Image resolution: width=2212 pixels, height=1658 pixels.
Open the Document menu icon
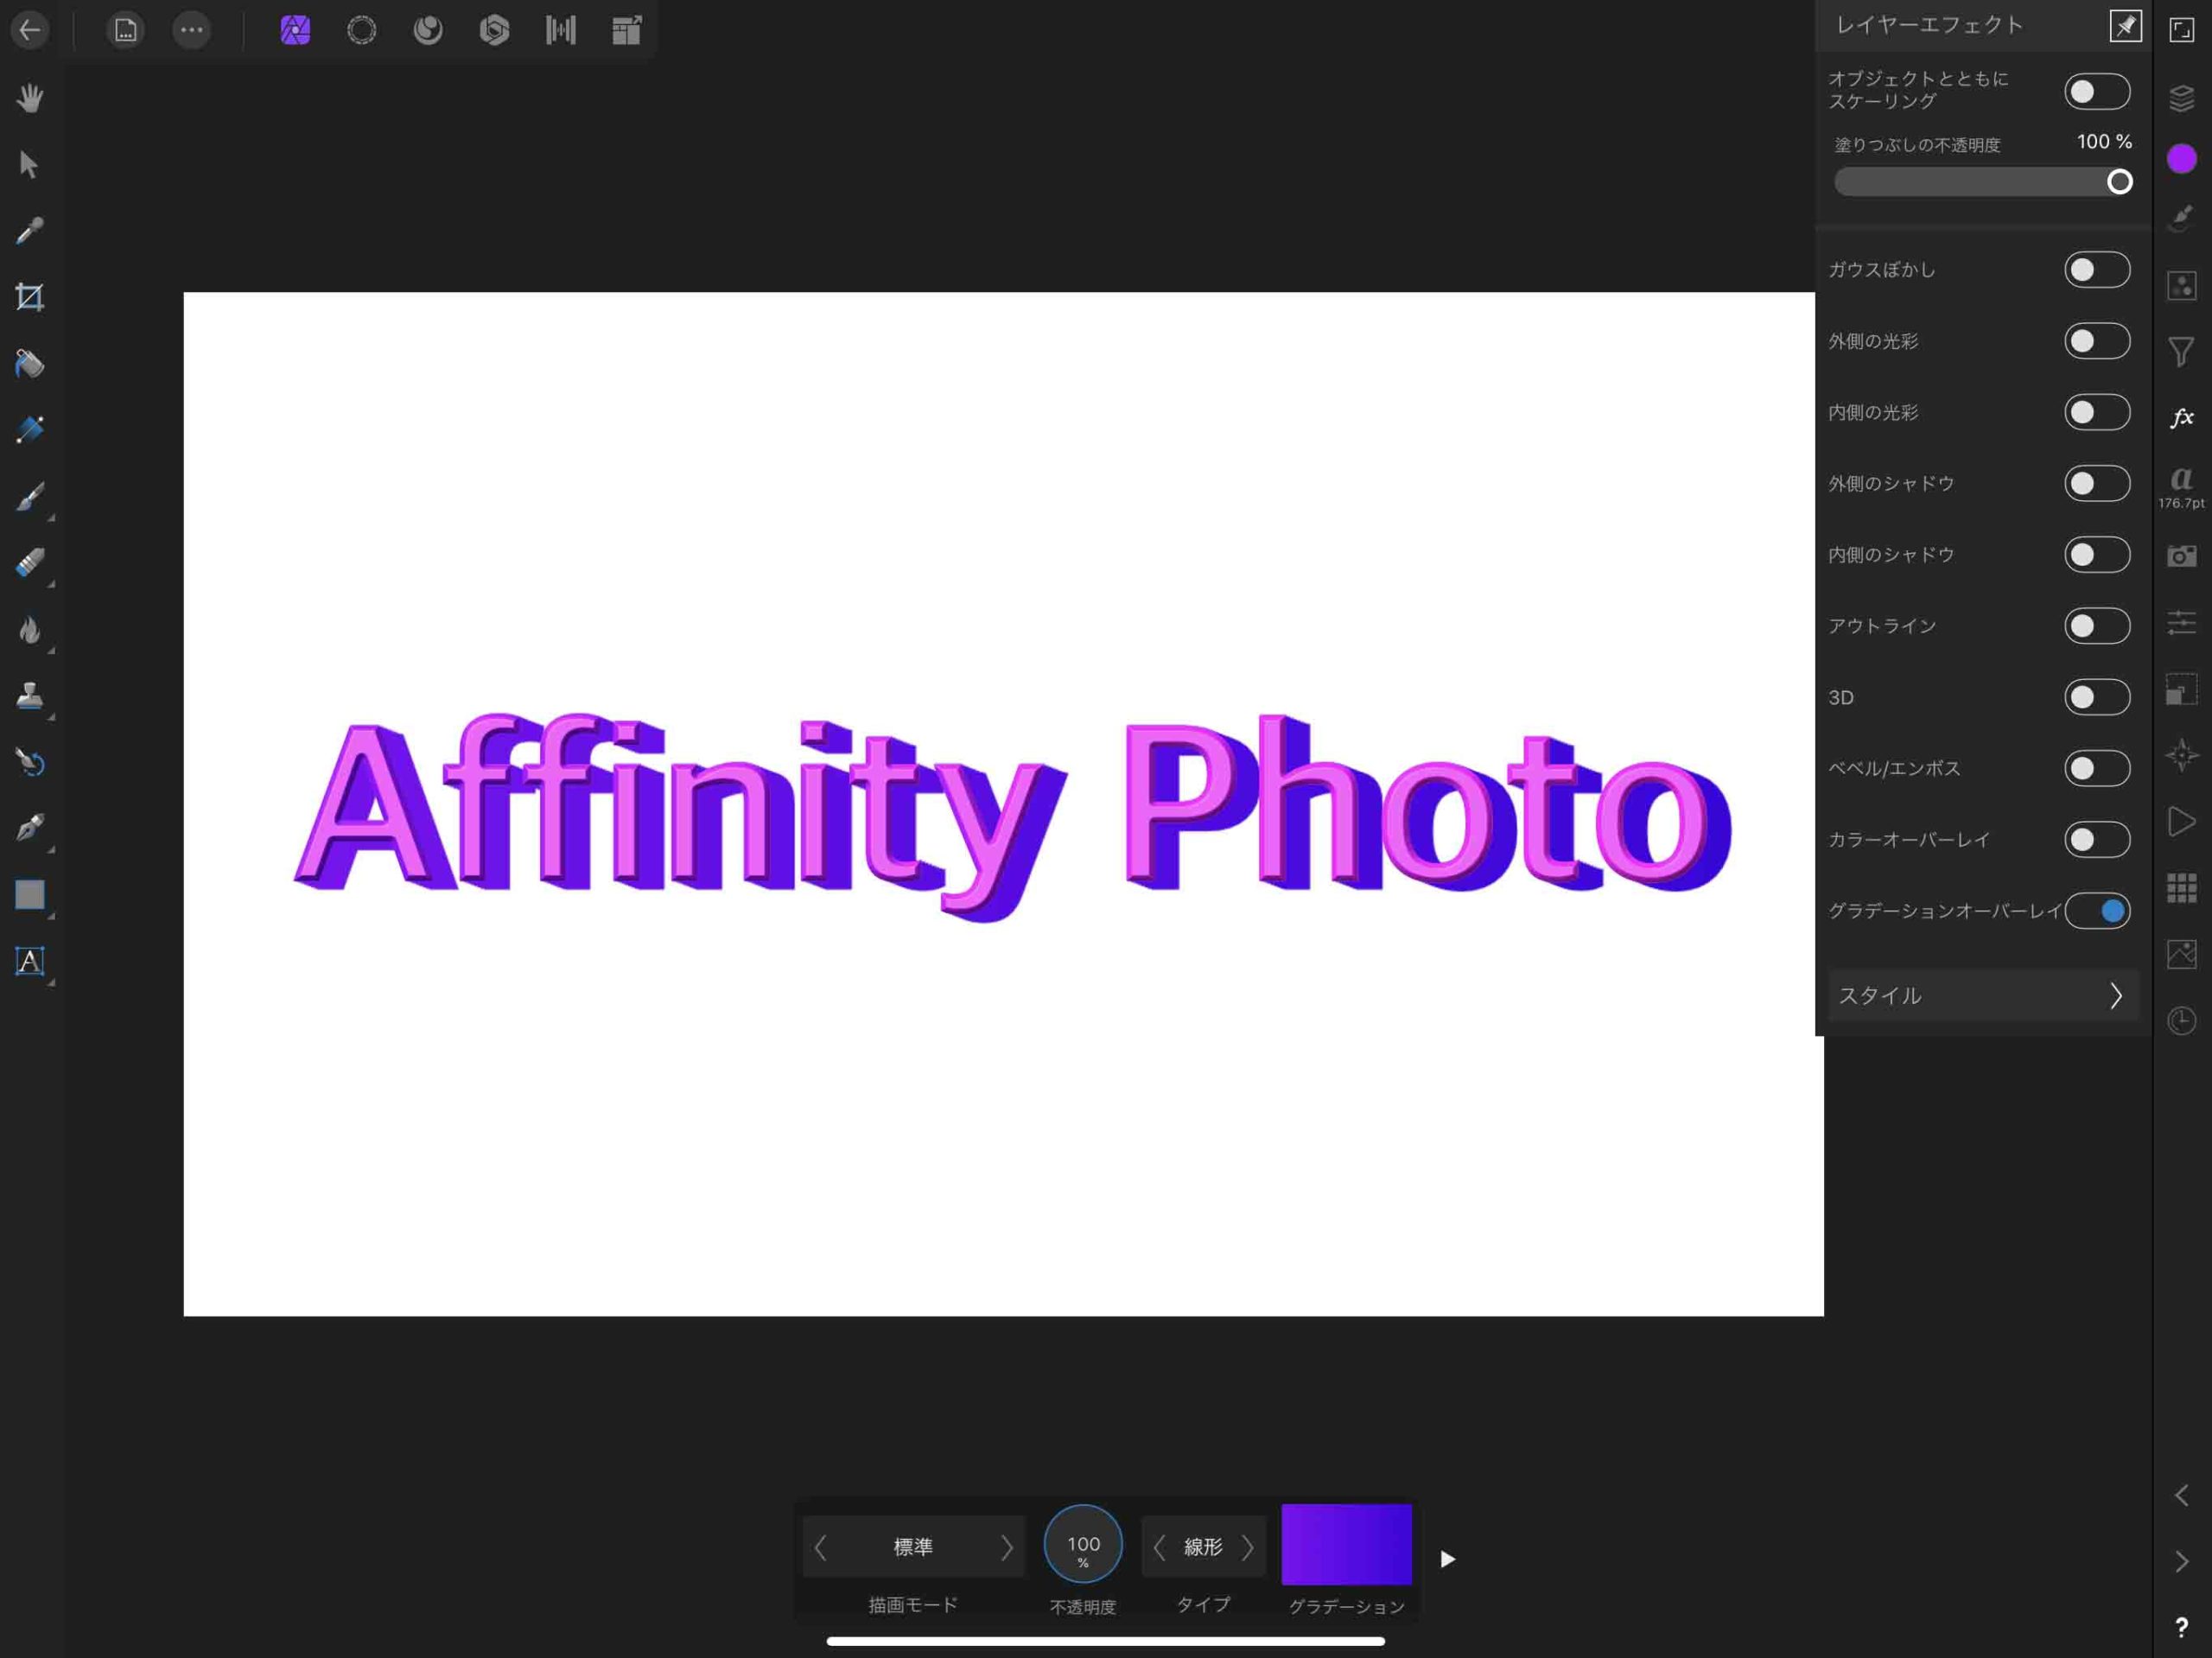[125, 30]
